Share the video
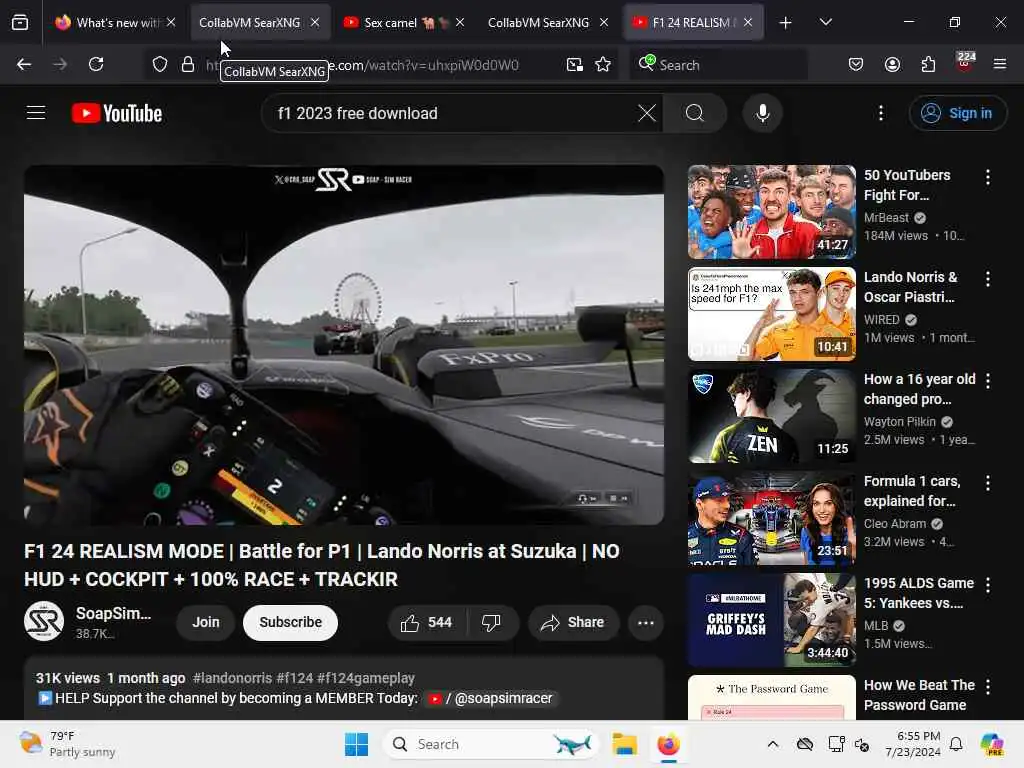Screen dimensions: 1024x768 pyautogui.click(x=573, y=622)
